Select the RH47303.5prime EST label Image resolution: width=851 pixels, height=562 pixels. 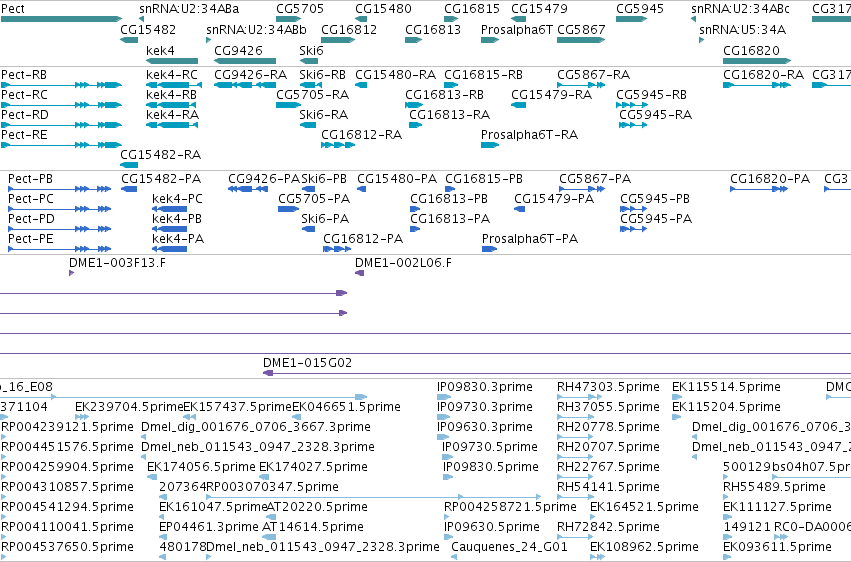pyautogui.click(x=608, y=387)
